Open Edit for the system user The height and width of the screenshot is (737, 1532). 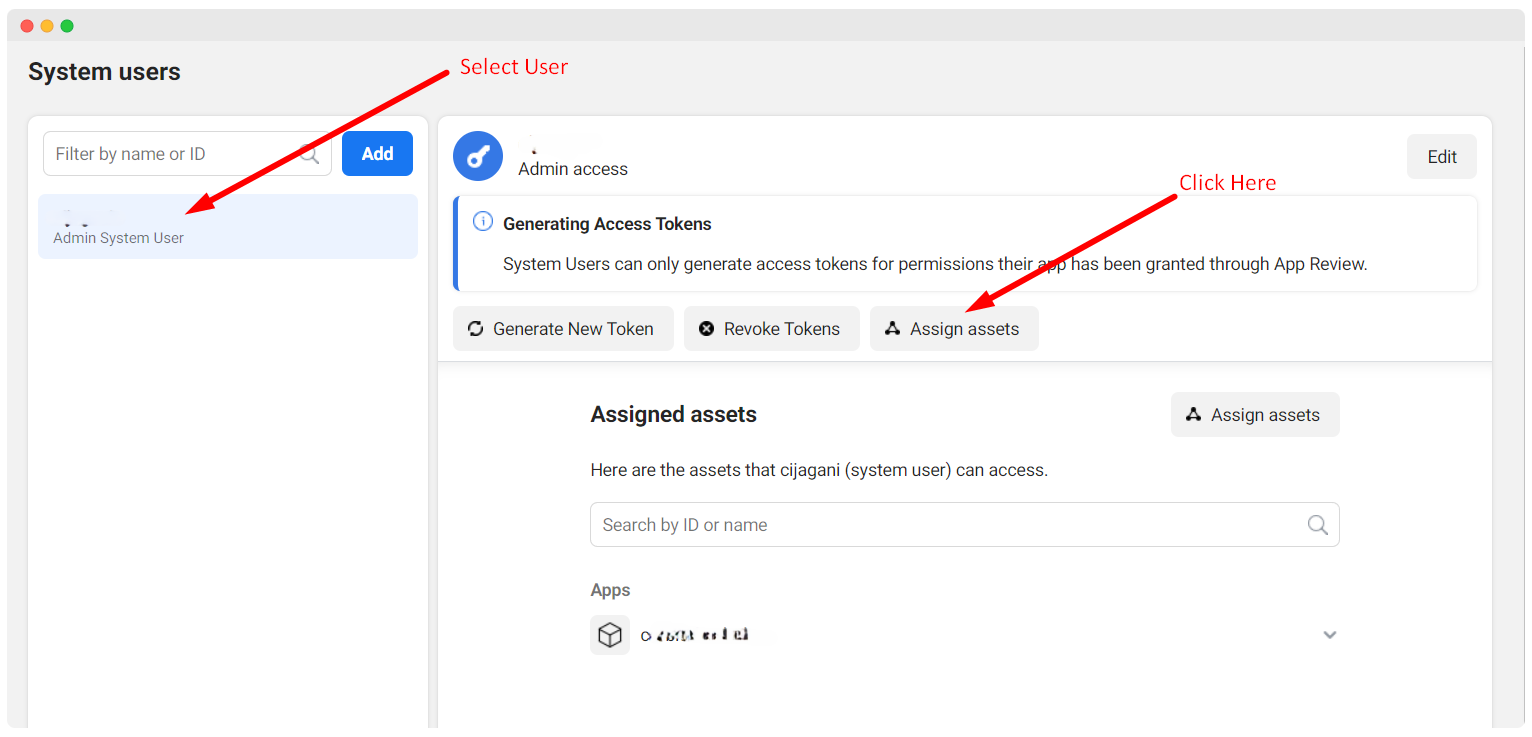click(1441, 157)
